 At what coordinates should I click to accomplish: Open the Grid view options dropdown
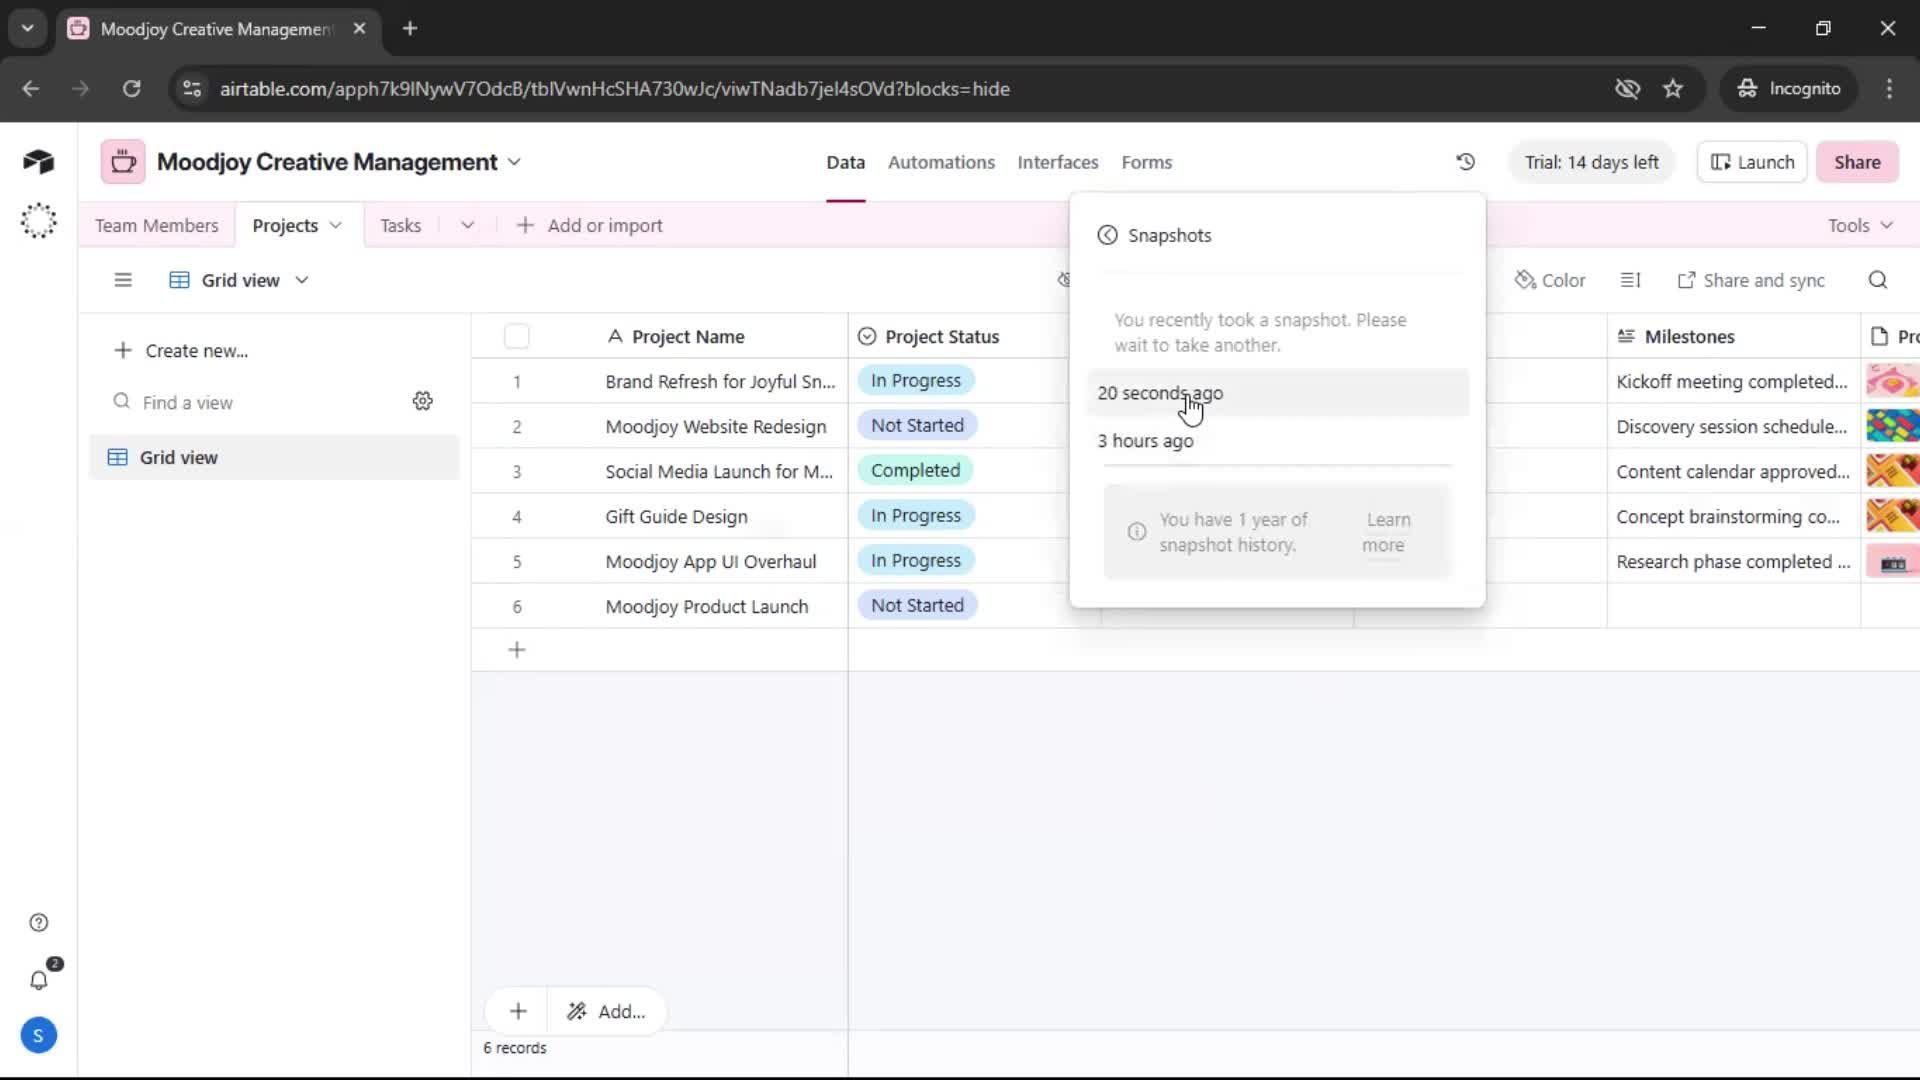click(x=302, y=280)
